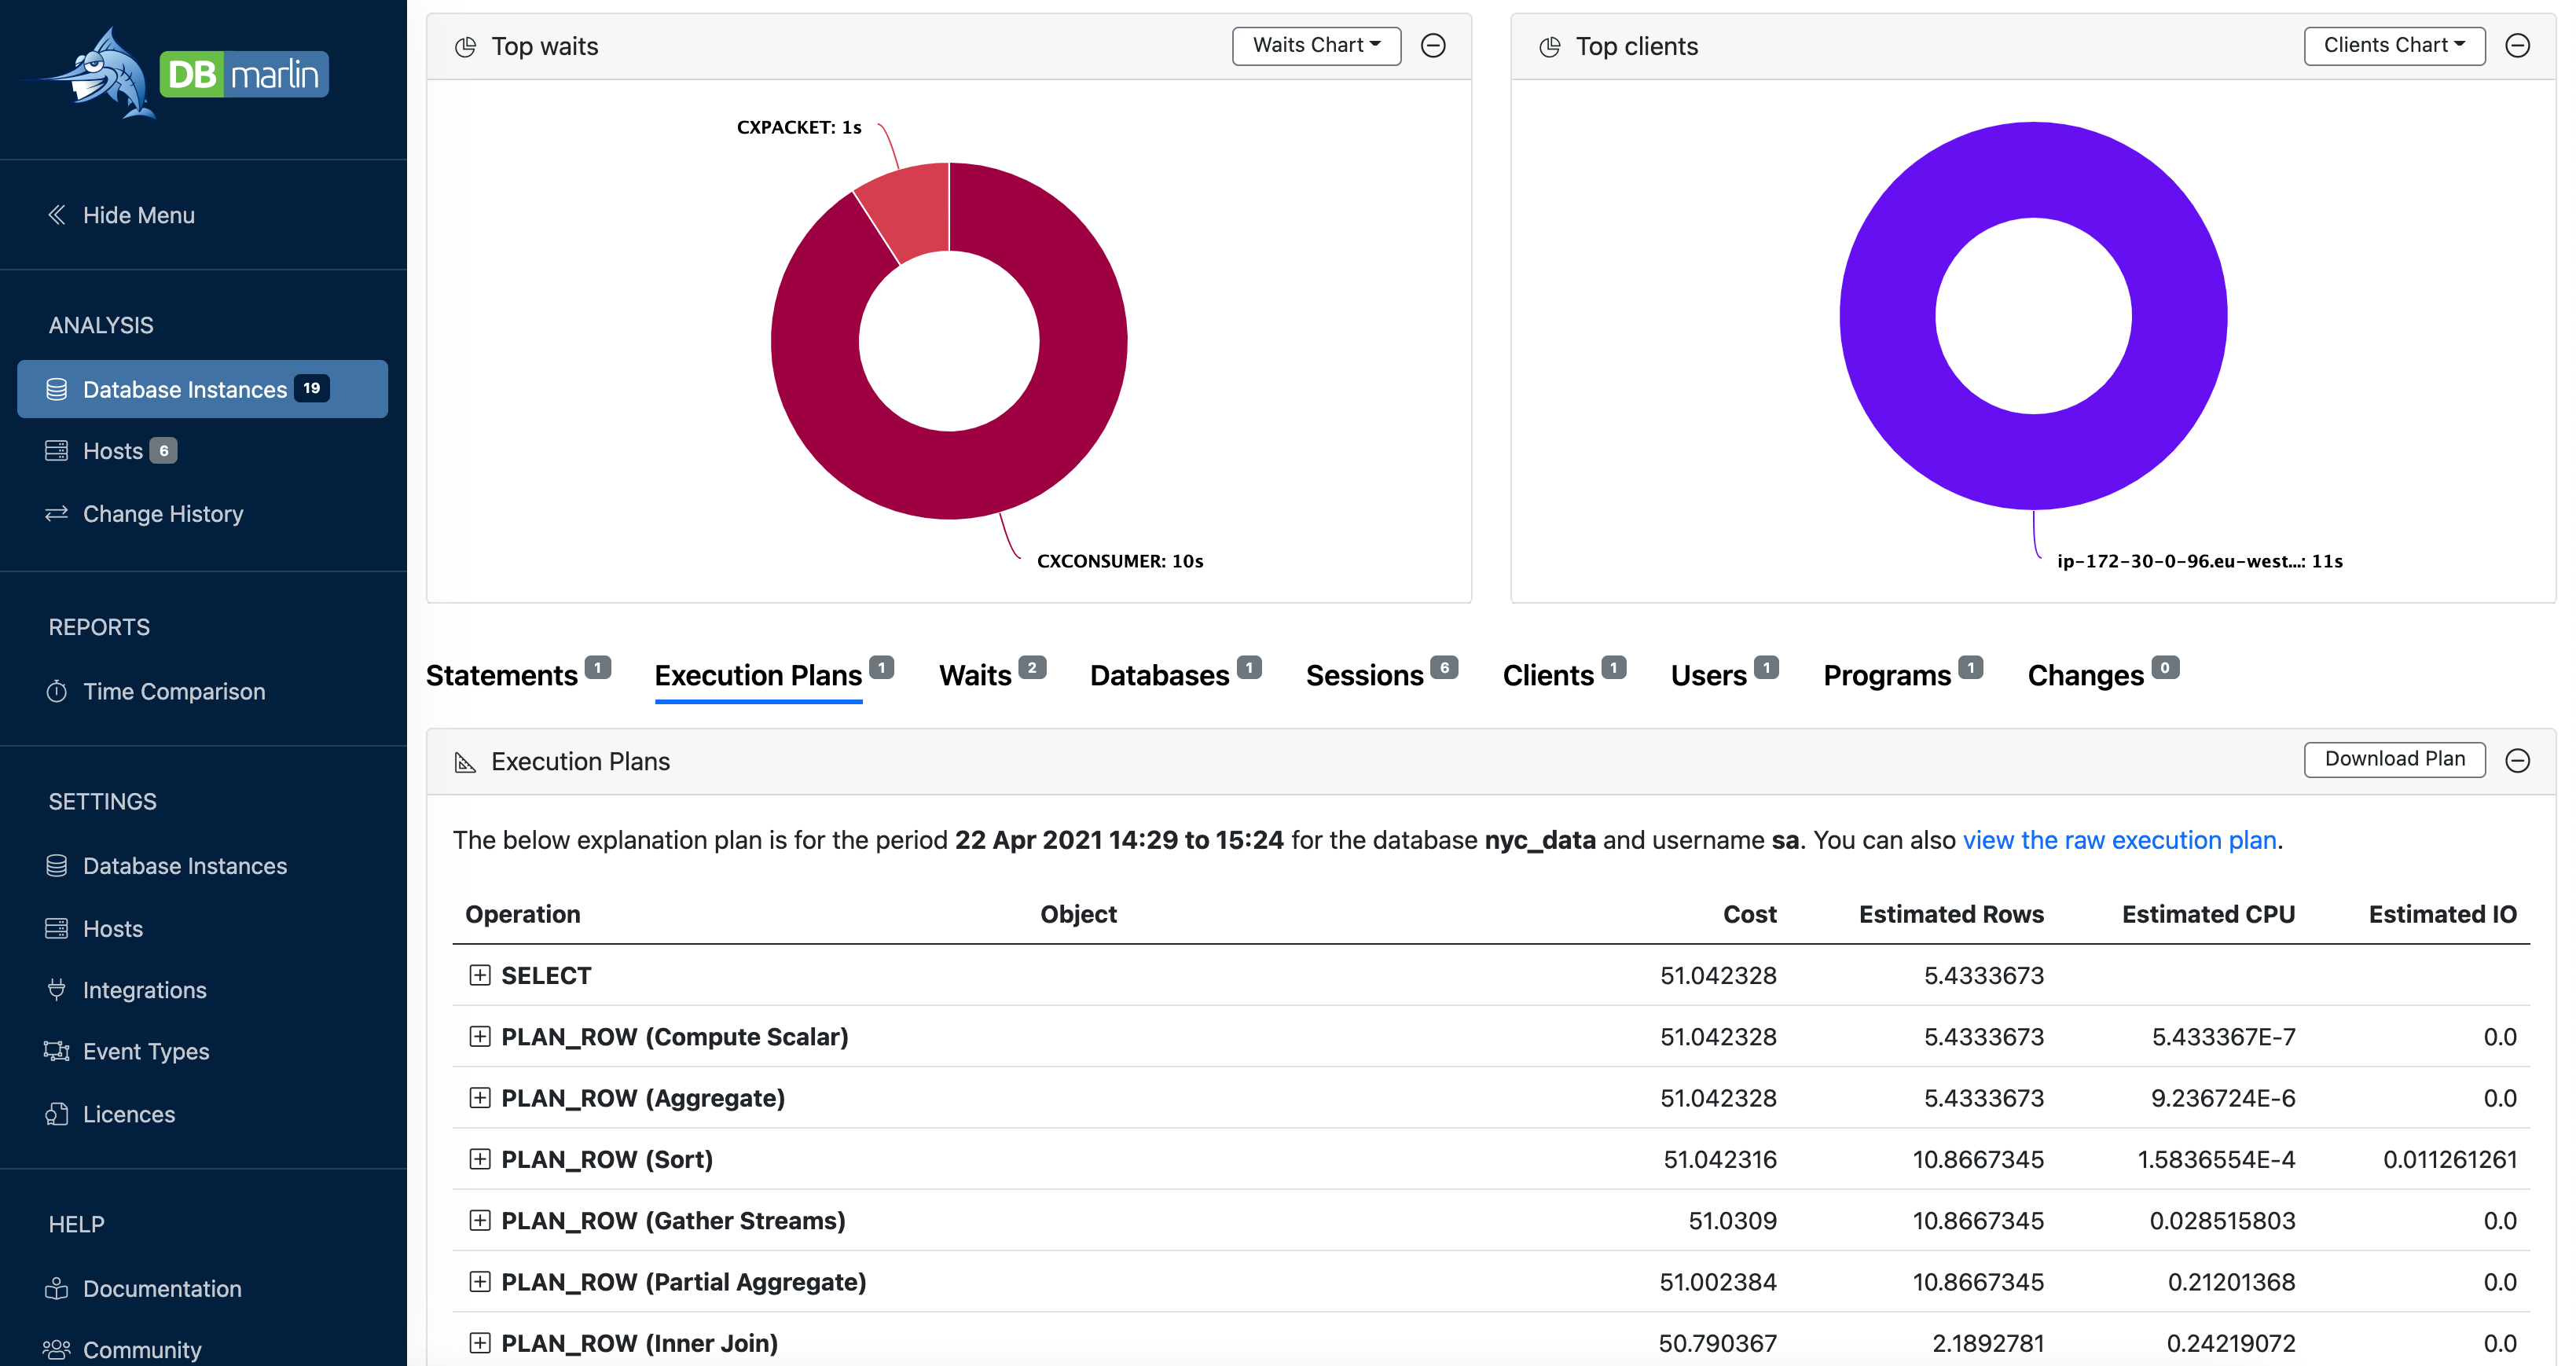Image resolution: width=2576 pixels, height=1366 pixels.
Task: Click the Estimated IO column header
Action: [x=2442, y=914]
